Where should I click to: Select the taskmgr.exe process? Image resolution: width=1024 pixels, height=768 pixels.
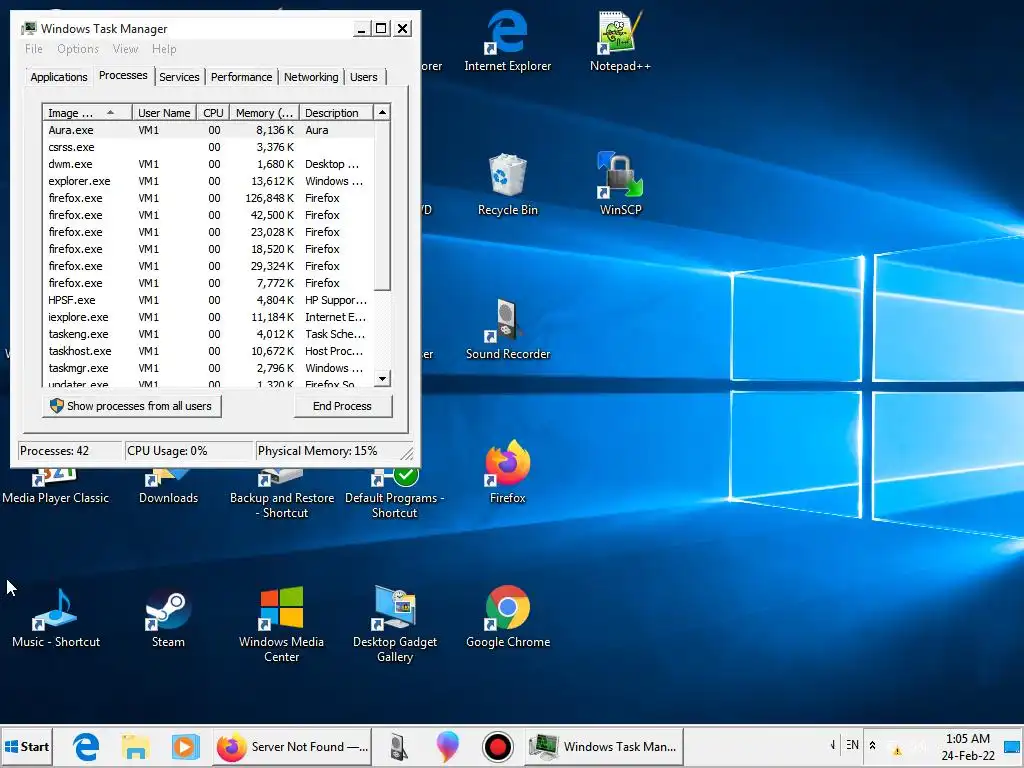208,368
